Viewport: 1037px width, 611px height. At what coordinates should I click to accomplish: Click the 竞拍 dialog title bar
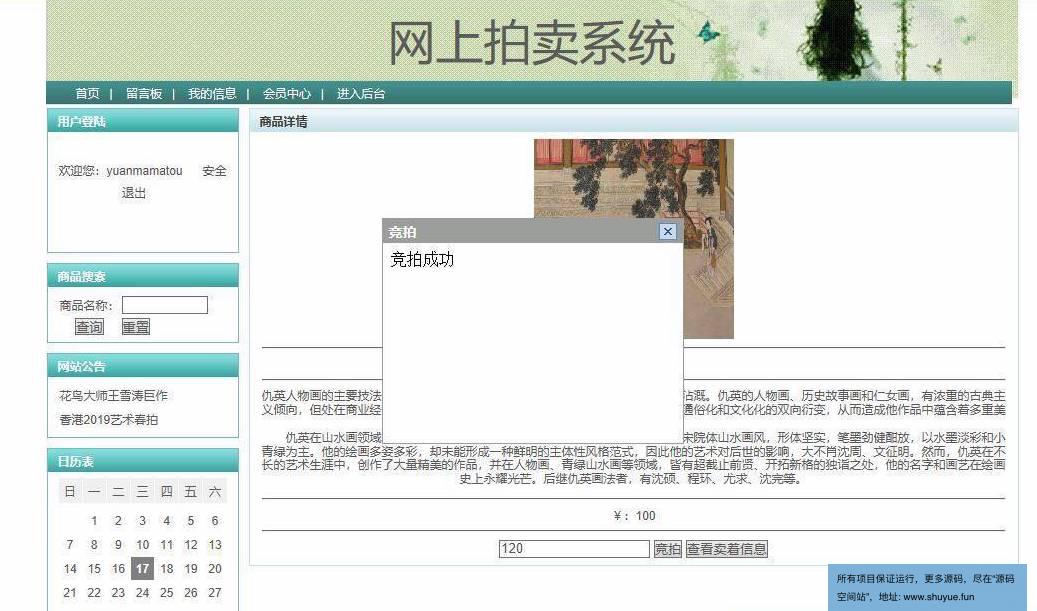tap(532, 231)
